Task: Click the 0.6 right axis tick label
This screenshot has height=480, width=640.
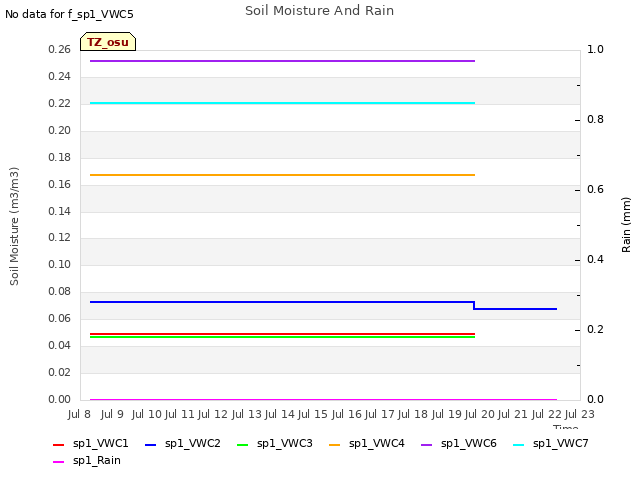Action: pyautogui.click(x=596, y=189)
